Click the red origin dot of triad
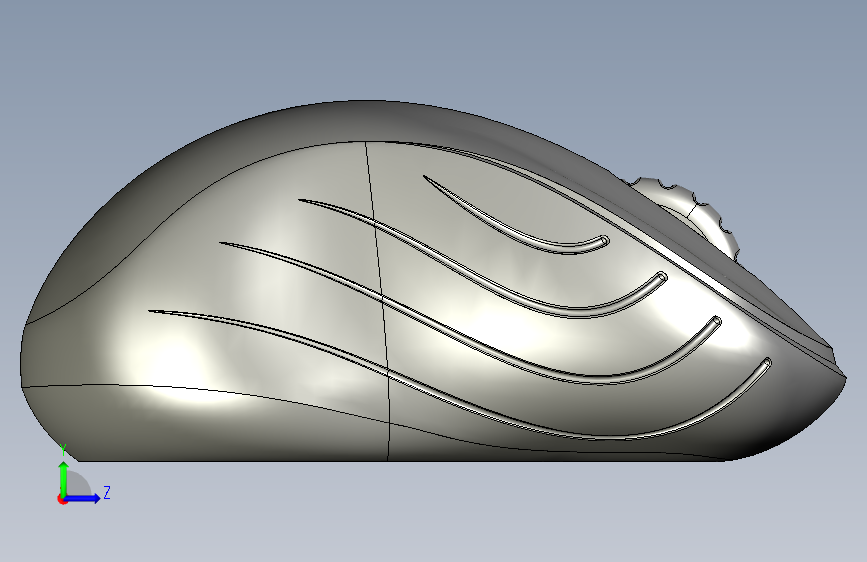 [x=62, y=499]
